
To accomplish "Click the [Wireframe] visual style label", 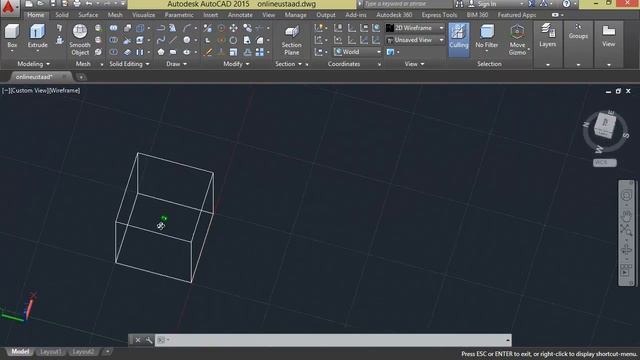I will pos(64,91).
